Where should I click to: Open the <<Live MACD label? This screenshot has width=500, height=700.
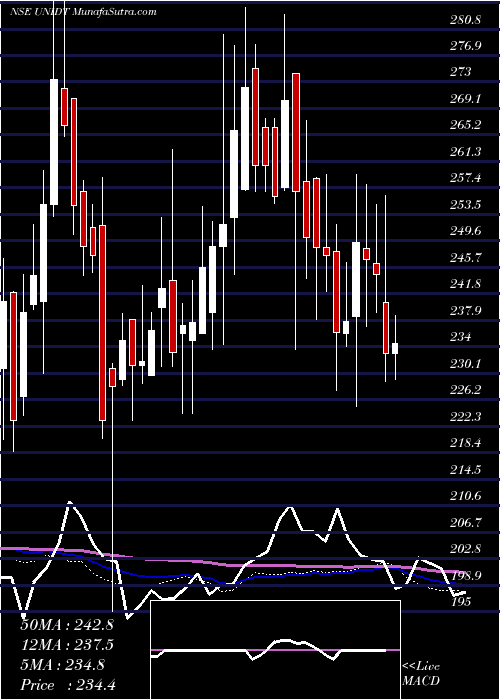[x=421, y=674]
